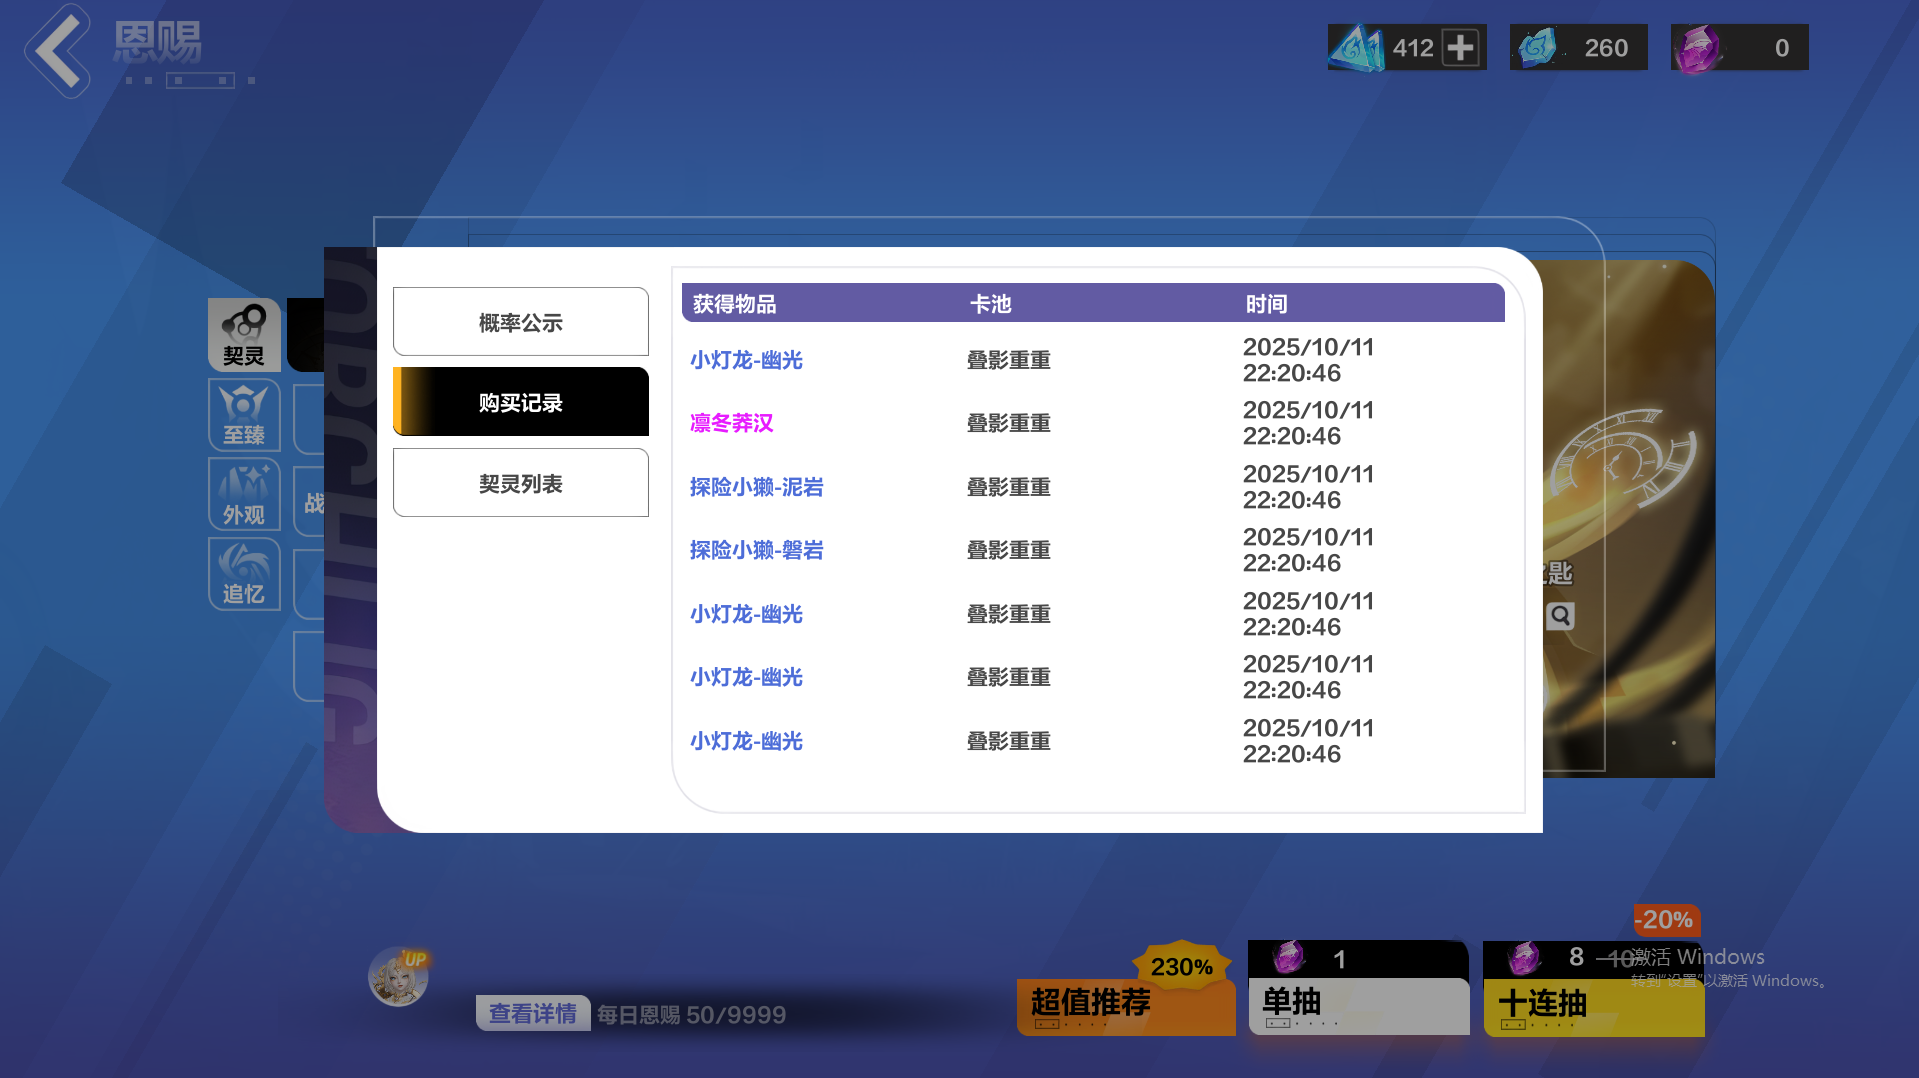Open the 追忆 sidebar category
This screenshot has width=1919, height=1078.
click(x=244, y=574)
